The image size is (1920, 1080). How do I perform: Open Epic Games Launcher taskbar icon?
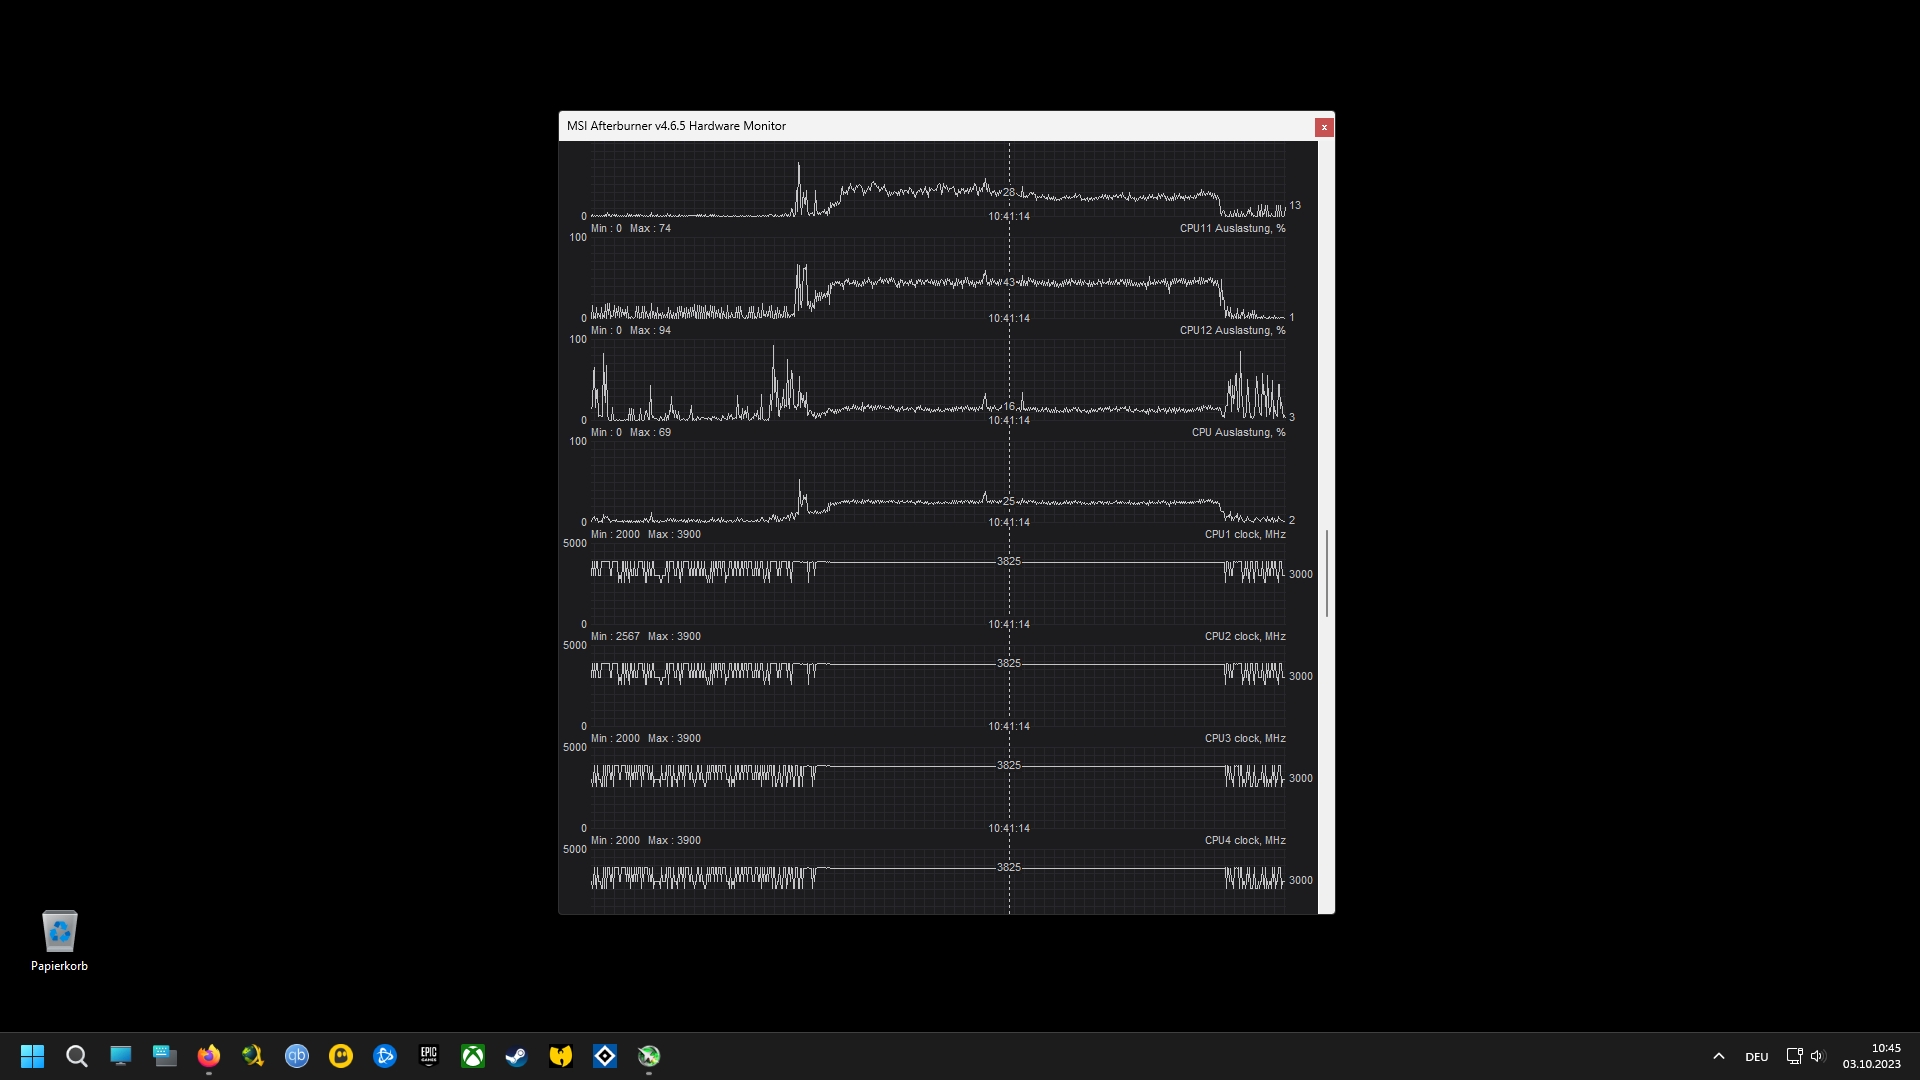(429, 1056)
